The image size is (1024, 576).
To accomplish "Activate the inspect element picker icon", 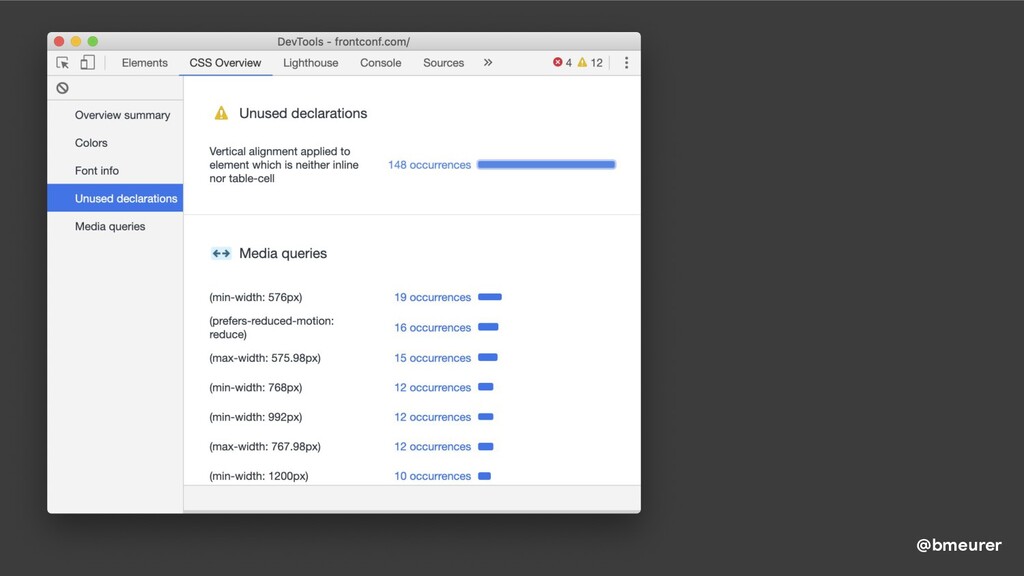I will coord(63,63).
